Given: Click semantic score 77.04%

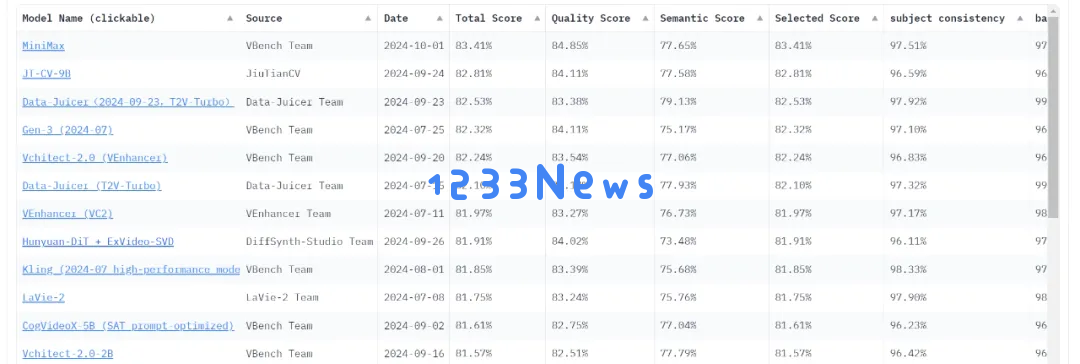Looking at the screenshot, I should pyautogui.click(x=678, y=325).
